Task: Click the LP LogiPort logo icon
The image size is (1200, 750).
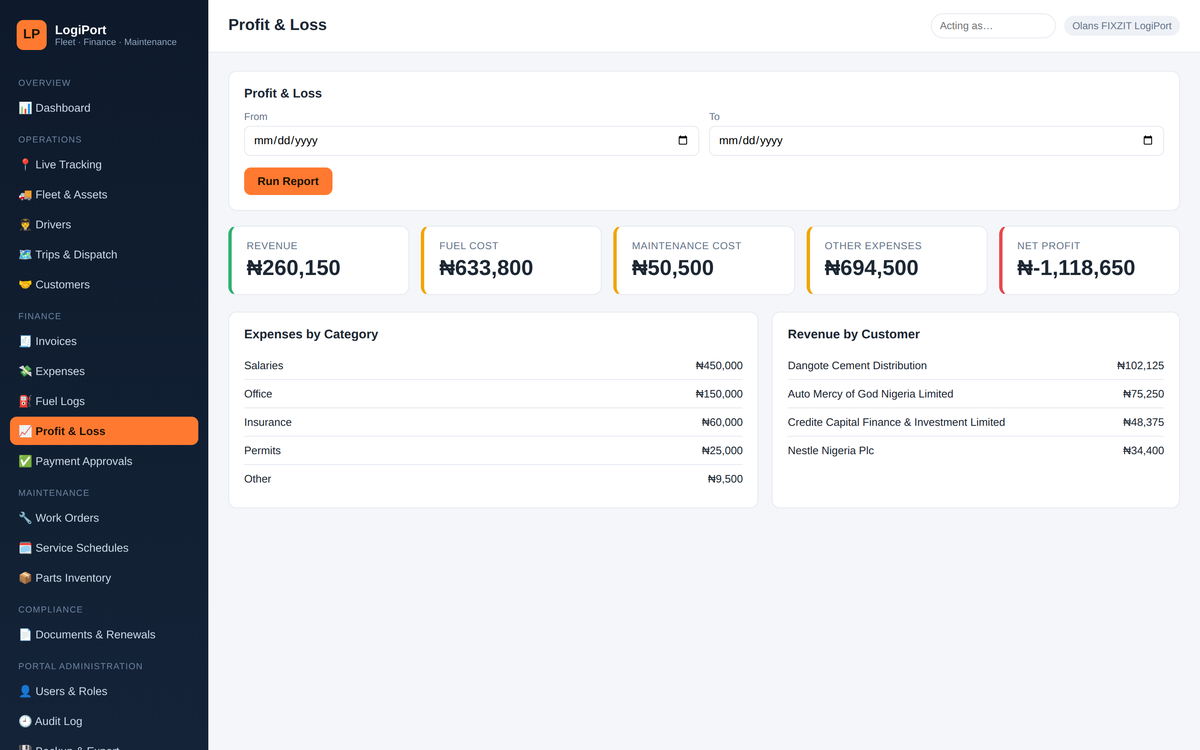Action: pos(32,35)
